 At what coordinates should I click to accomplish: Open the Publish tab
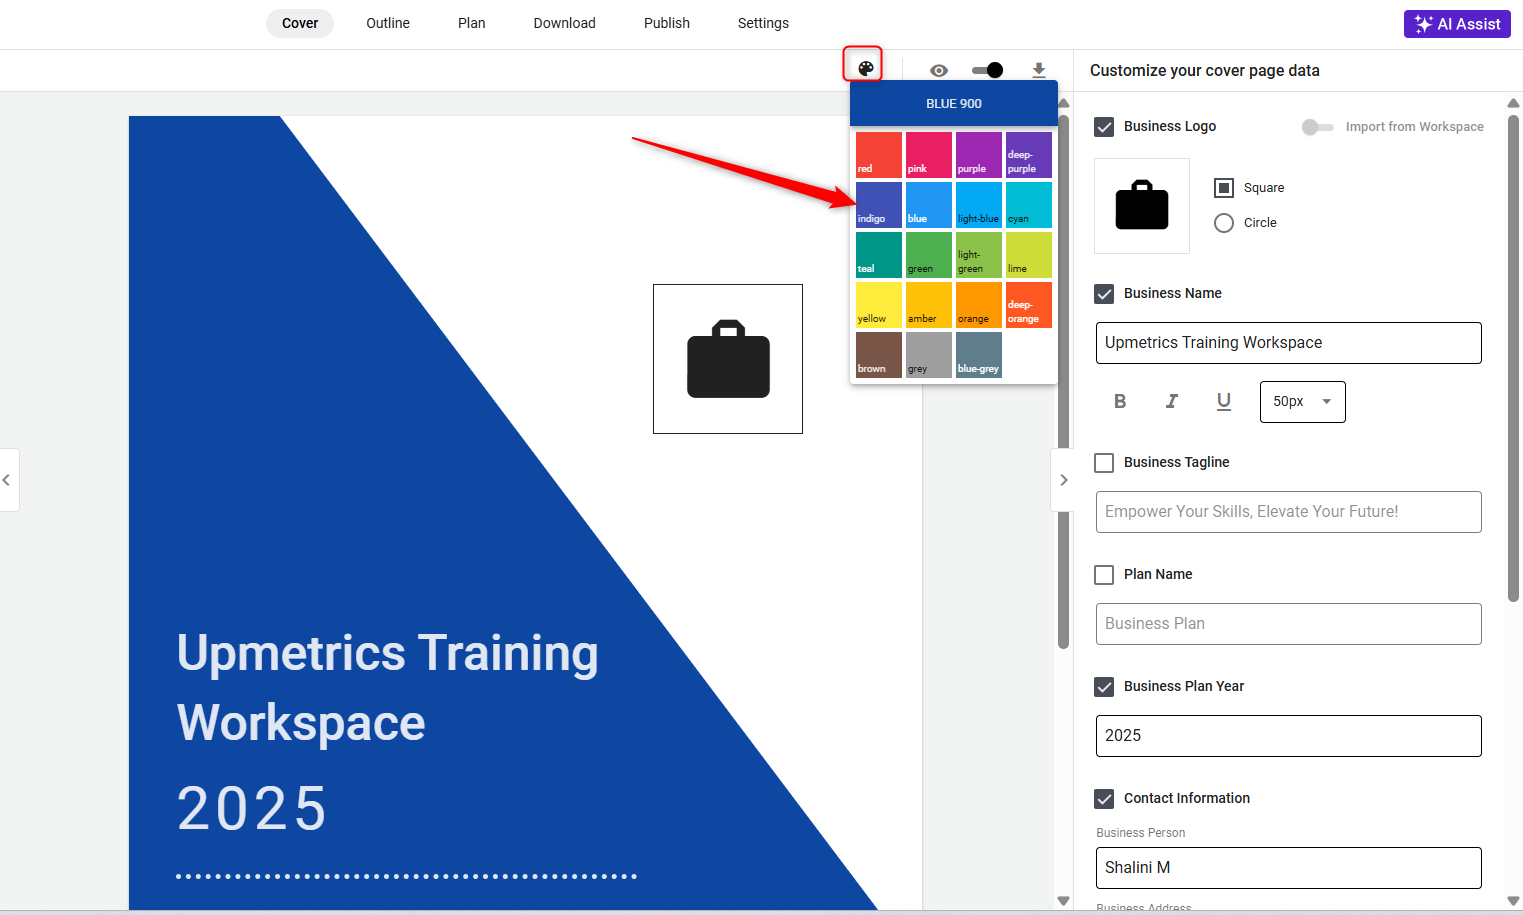(x=667, y=23)
